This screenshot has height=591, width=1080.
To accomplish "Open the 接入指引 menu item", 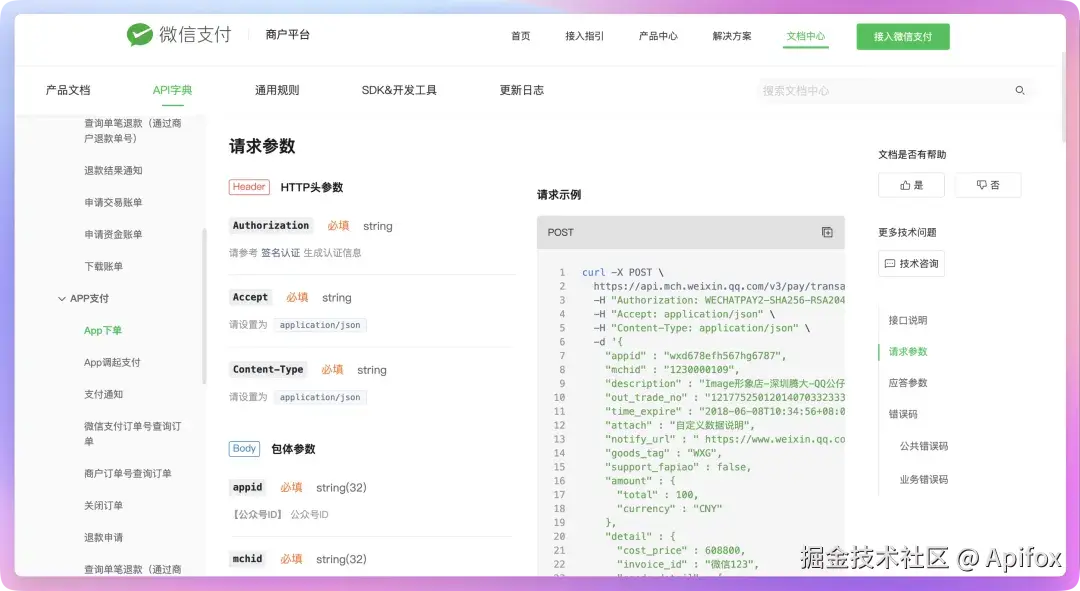I will pos(583,34).
